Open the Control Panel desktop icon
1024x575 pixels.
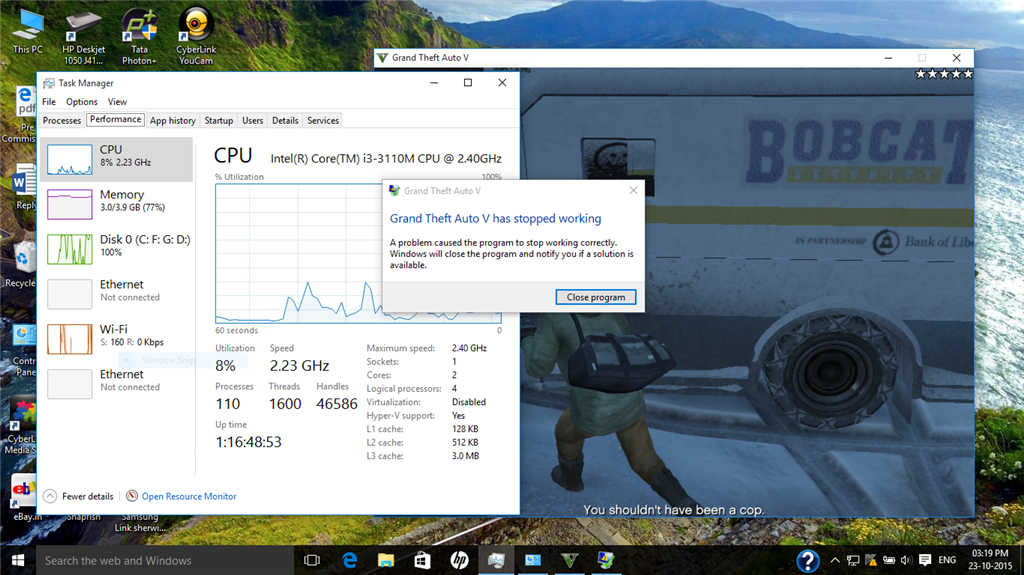coord(24,350)
